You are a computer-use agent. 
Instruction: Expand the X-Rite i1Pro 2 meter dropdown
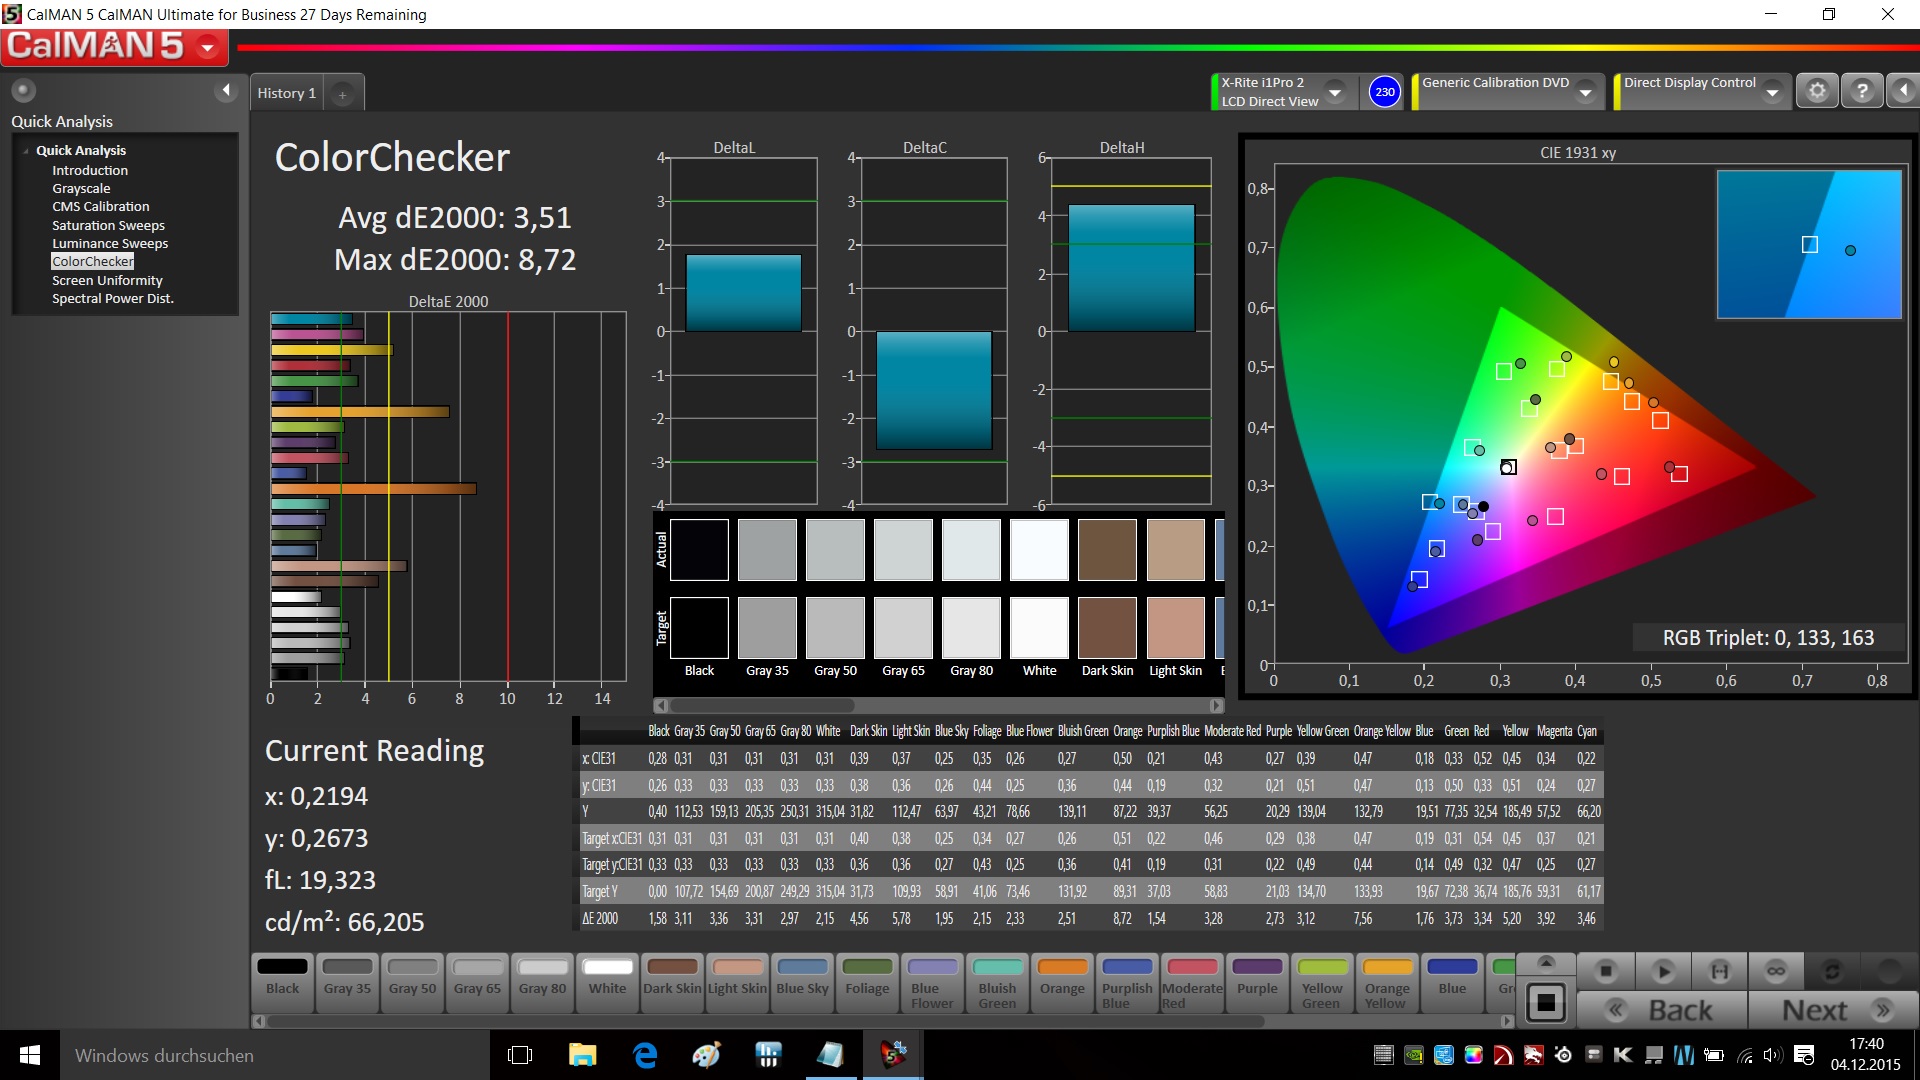(1334, 92)
